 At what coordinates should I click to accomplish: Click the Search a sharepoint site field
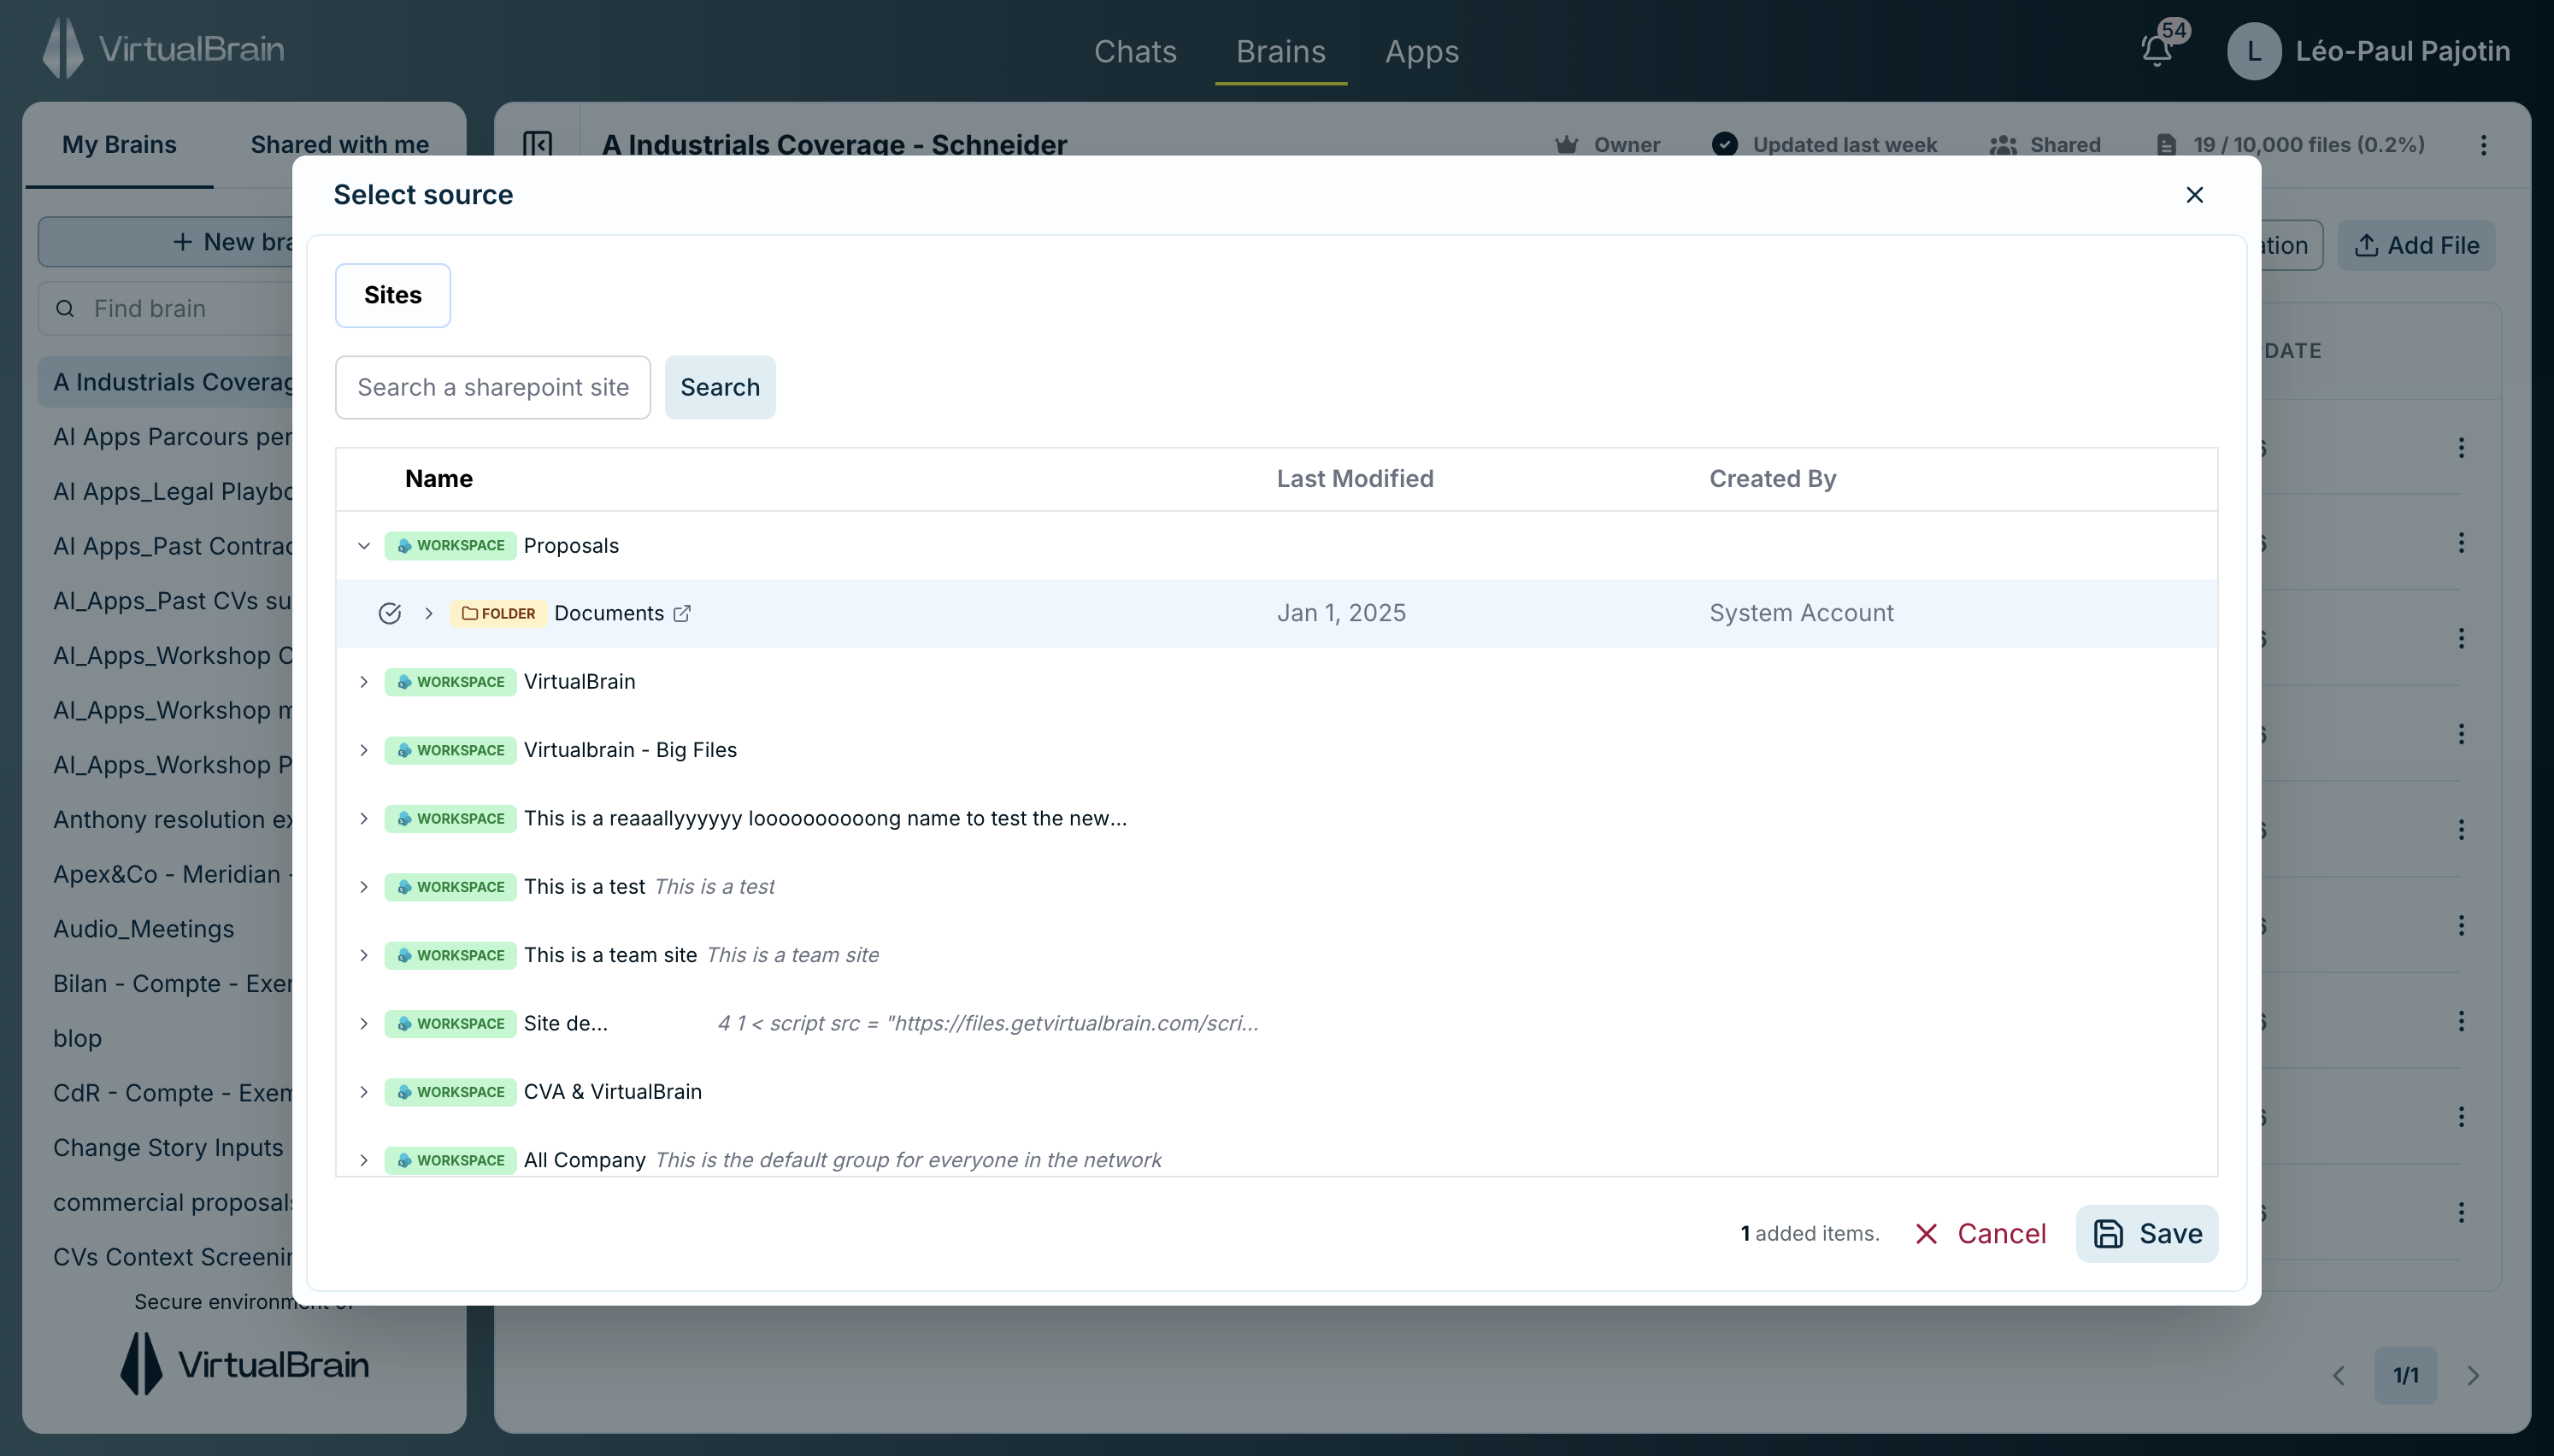(493, 387)
